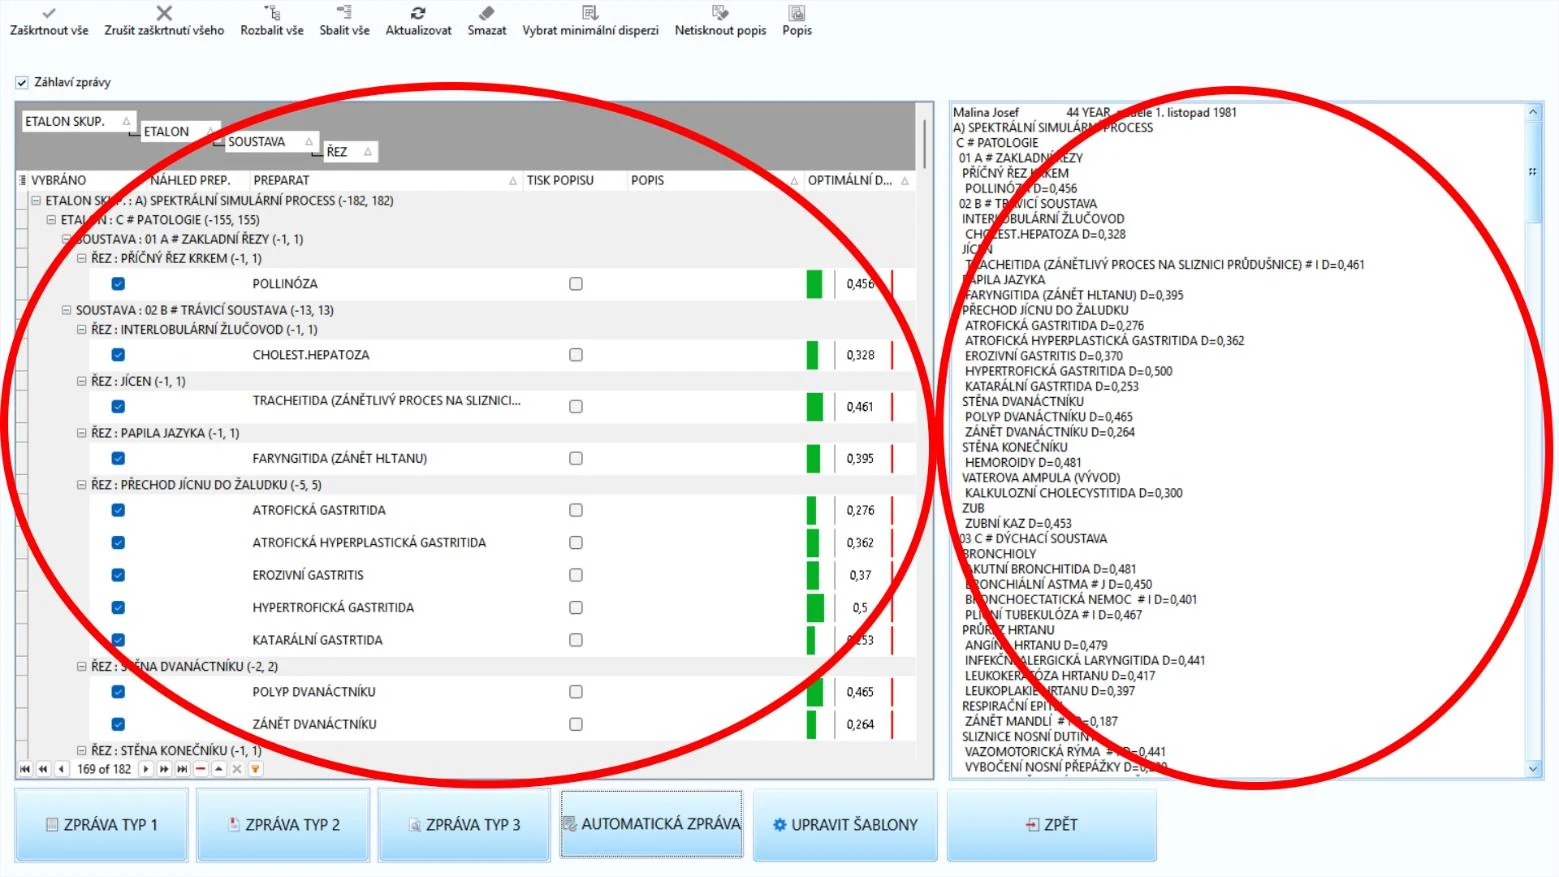
Task: Click the Rozbalit vše toolbar icon
Action: tap(272, 13)
